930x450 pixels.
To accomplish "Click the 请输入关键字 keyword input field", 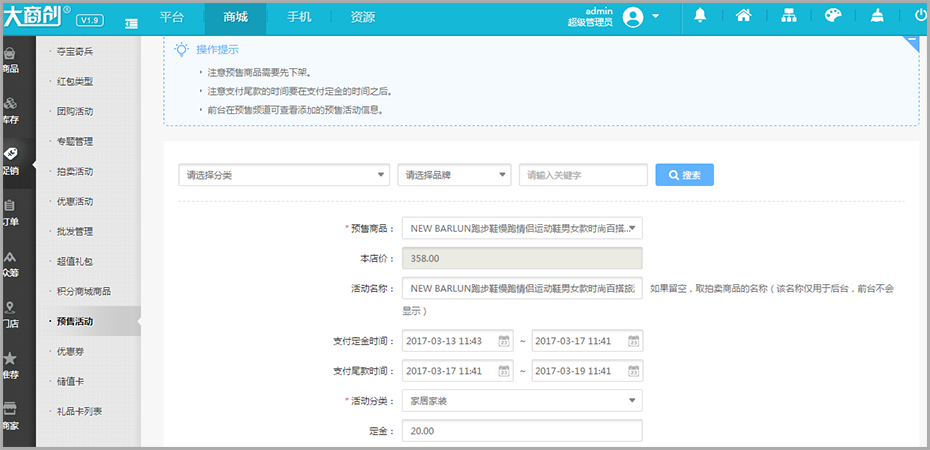I will pos(583,175).
